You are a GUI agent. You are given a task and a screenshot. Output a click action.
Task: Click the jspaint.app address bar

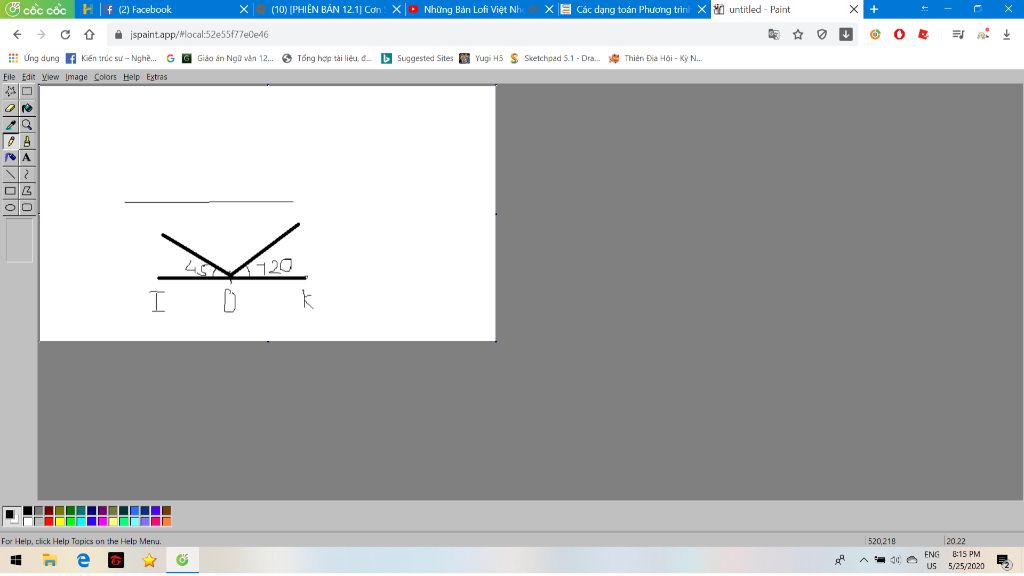(431, 35)
